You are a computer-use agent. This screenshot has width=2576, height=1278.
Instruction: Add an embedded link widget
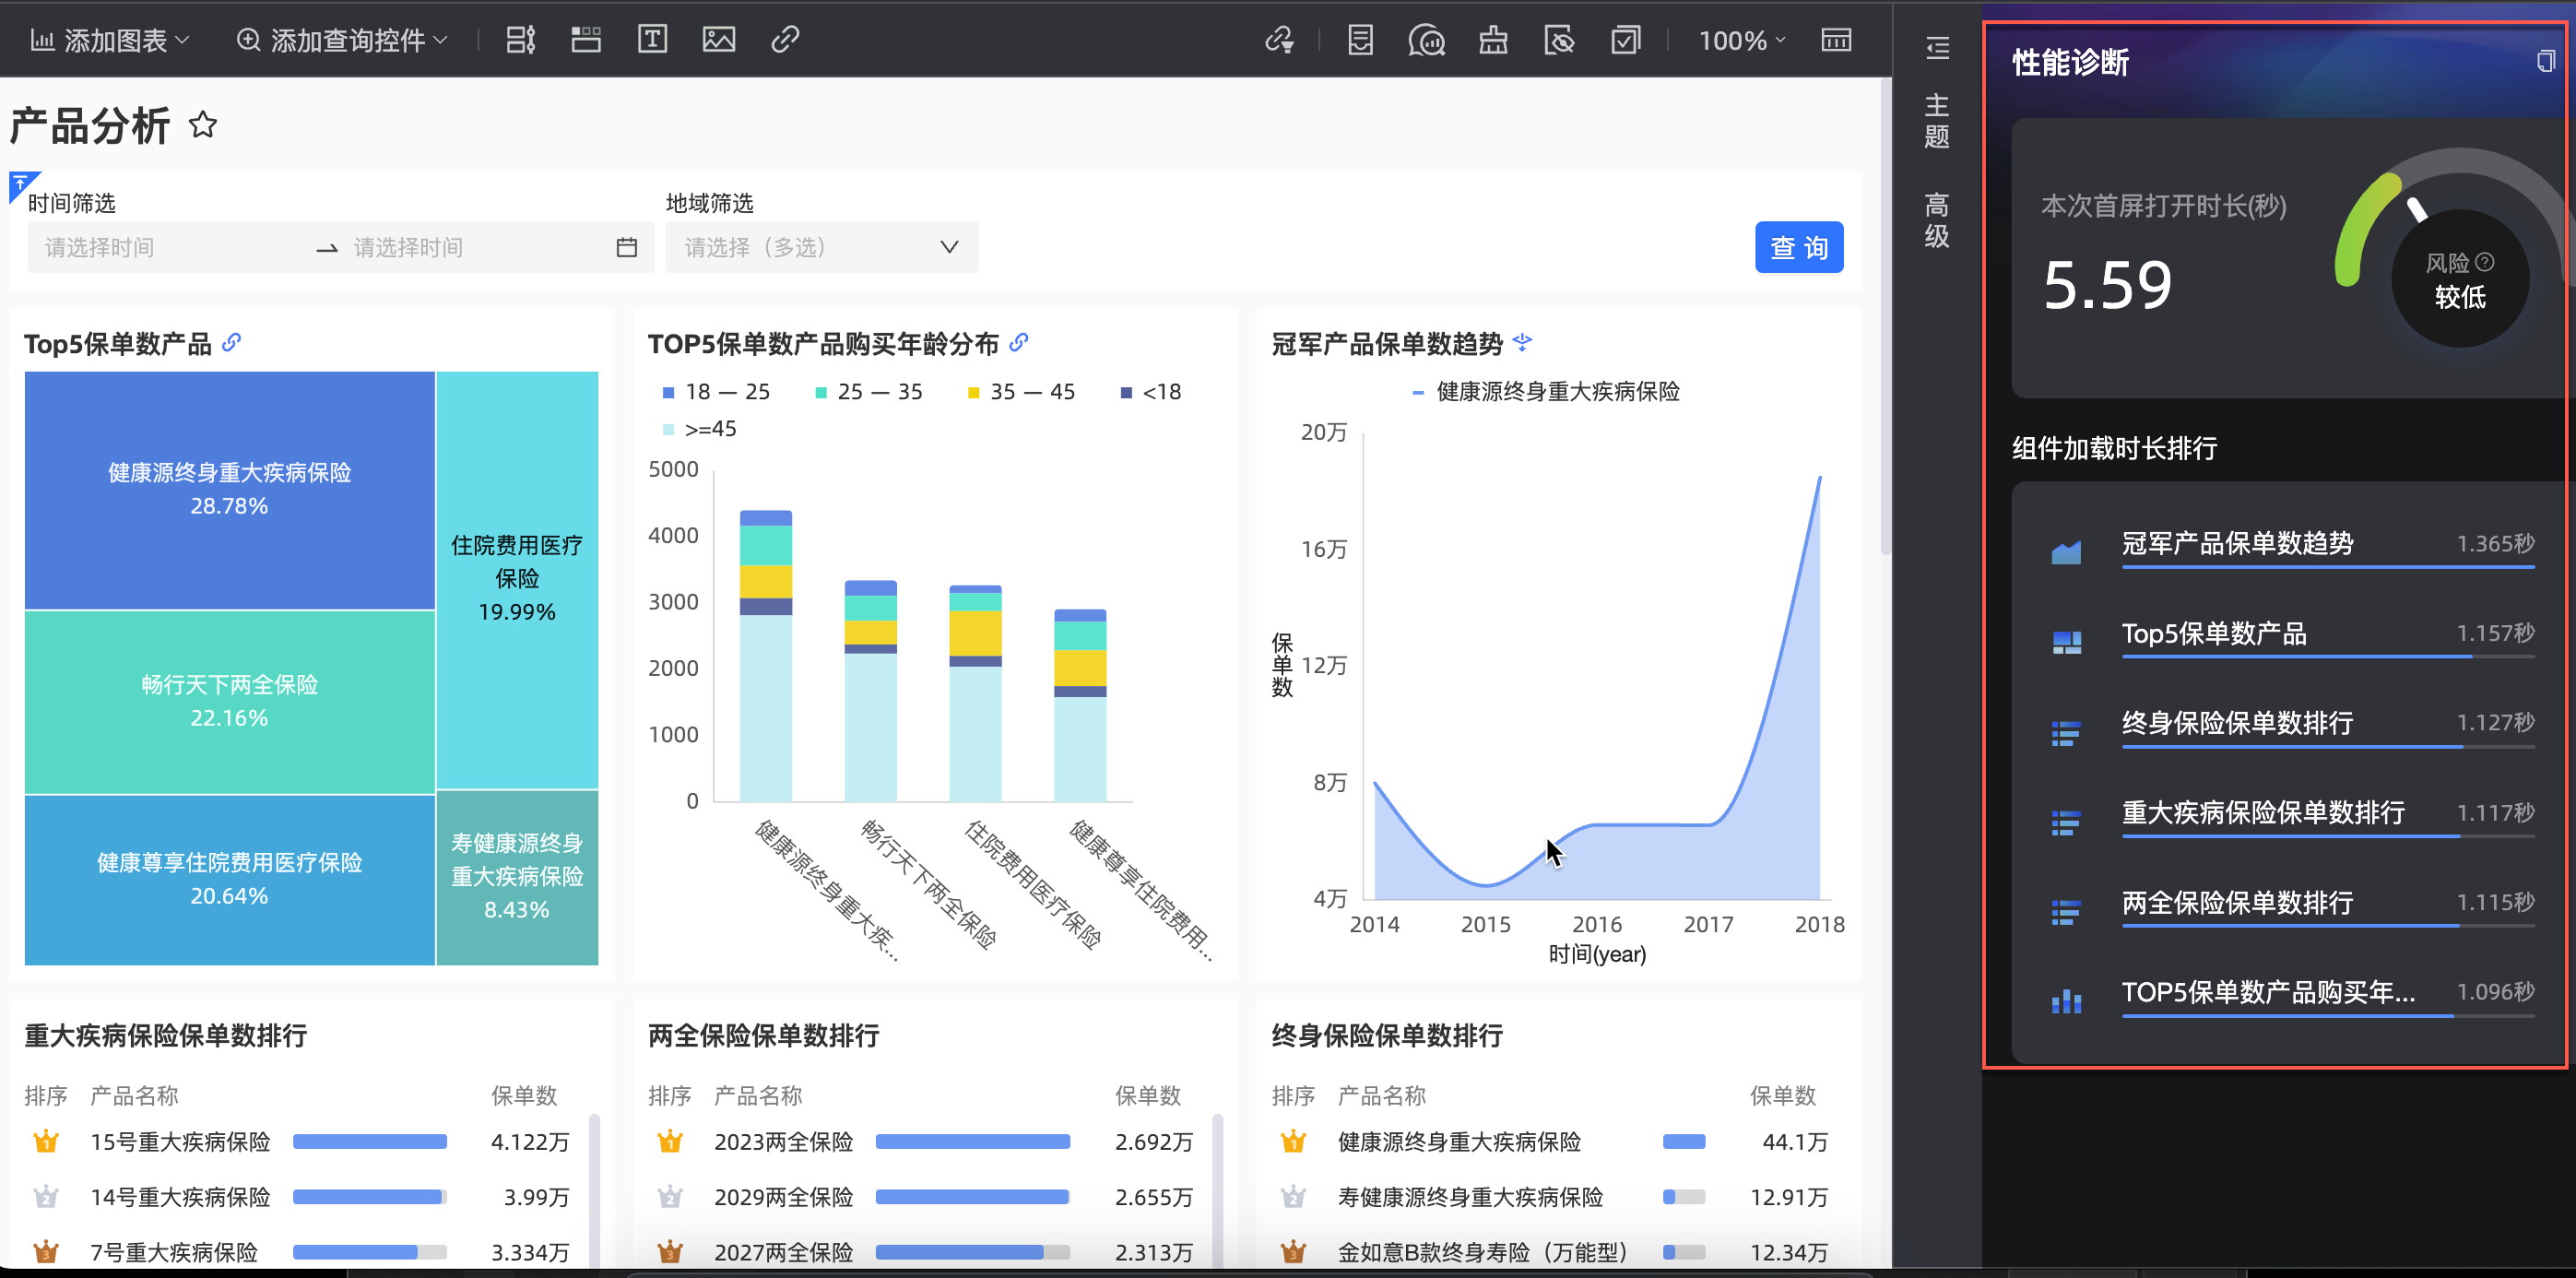click(785, 40)
